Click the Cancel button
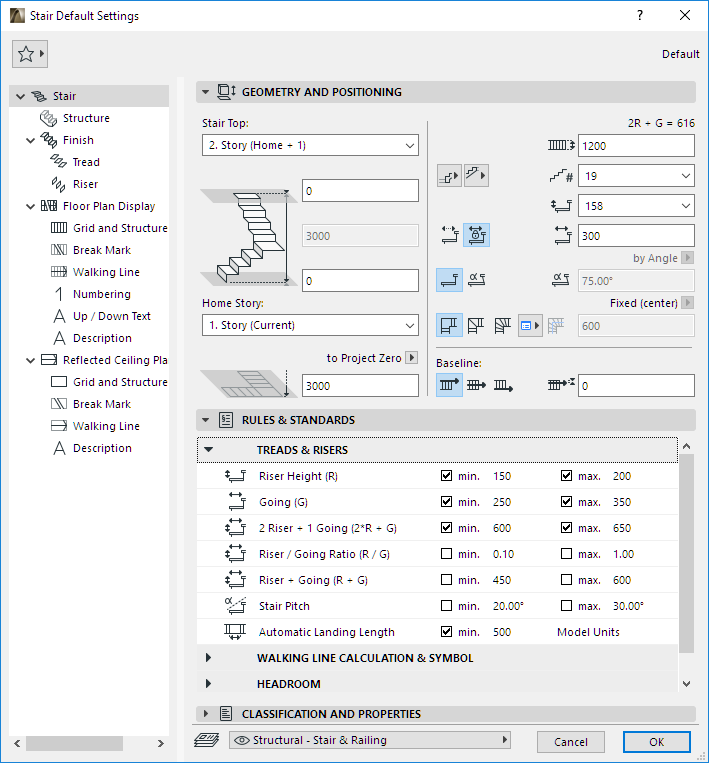 [570, 742]
